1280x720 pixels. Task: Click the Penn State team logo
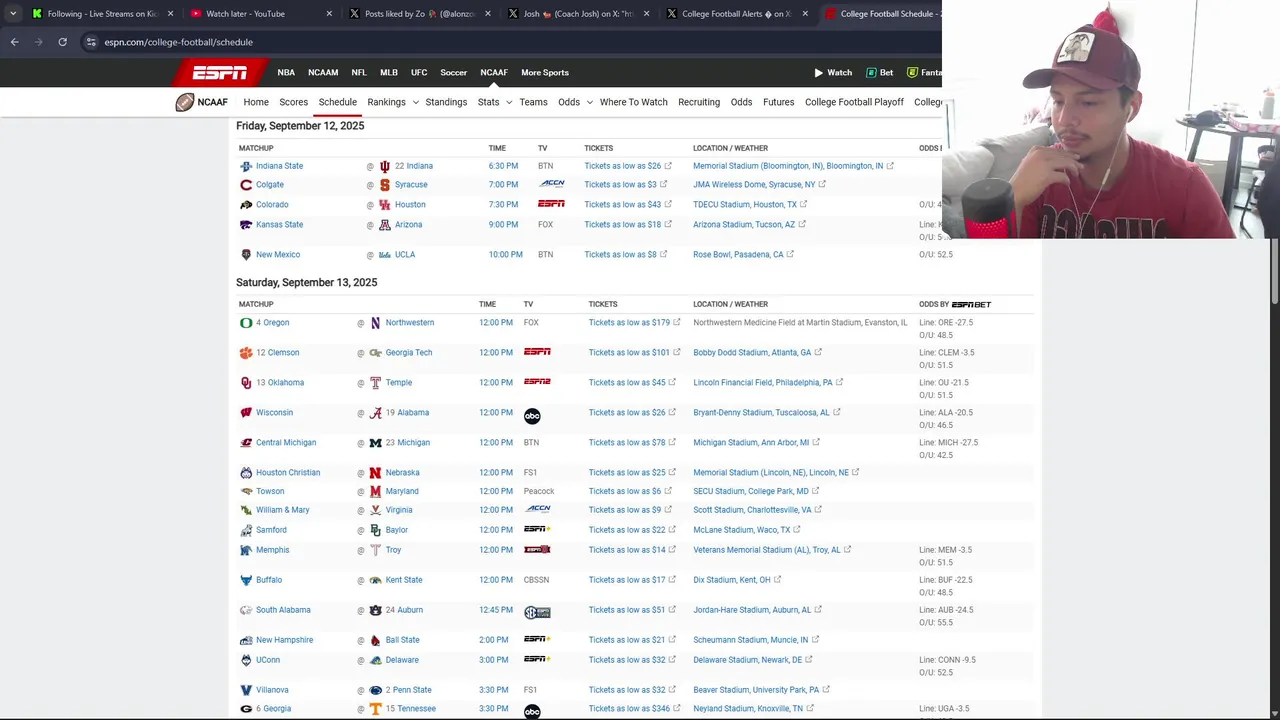[x=375, y=690]
